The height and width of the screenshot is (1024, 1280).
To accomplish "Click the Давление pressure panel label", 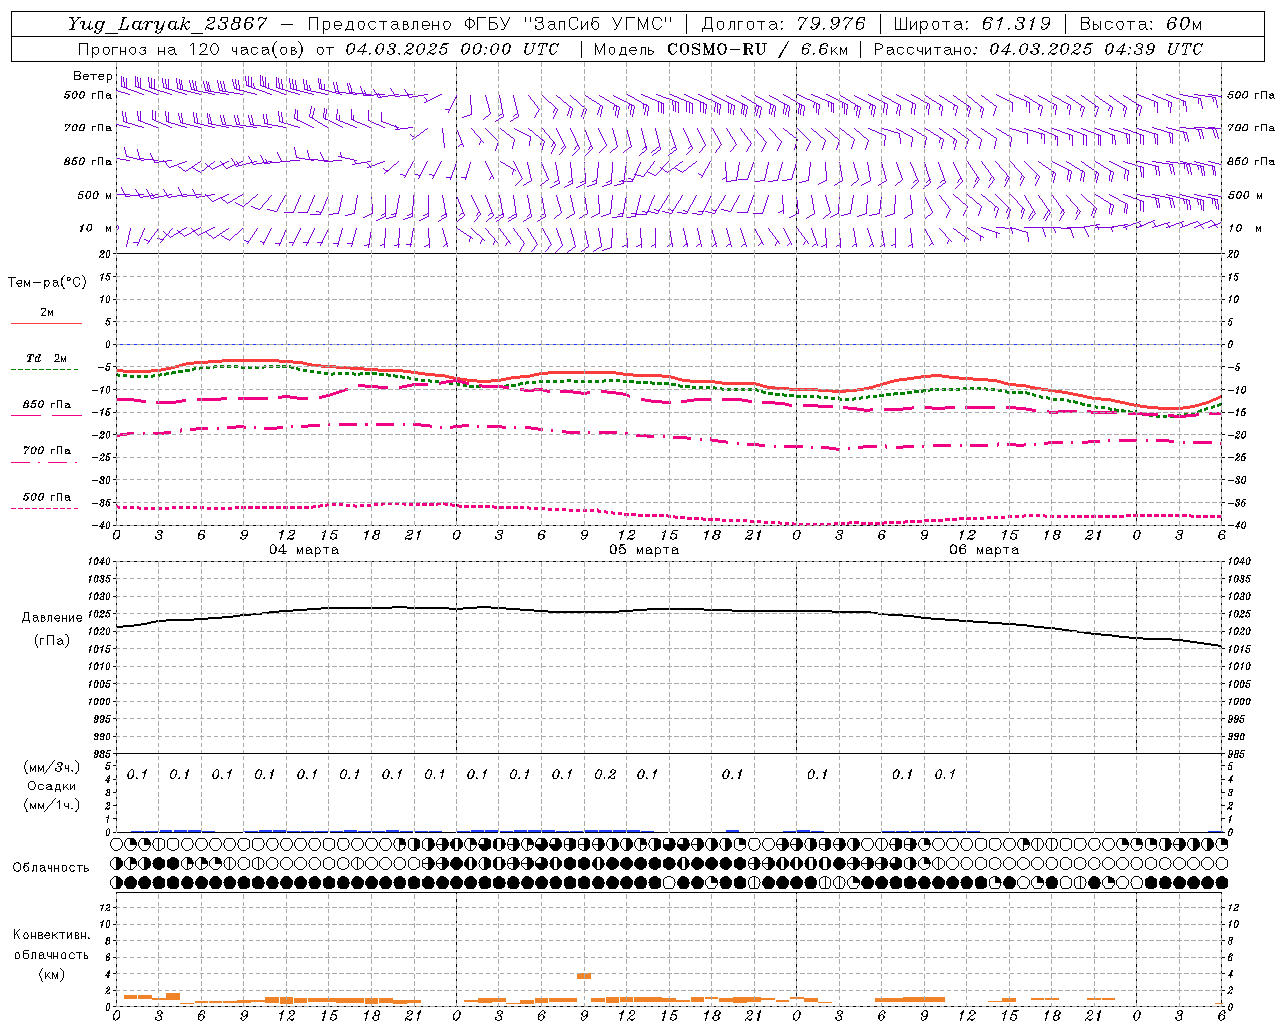I will tap(52, 618).
